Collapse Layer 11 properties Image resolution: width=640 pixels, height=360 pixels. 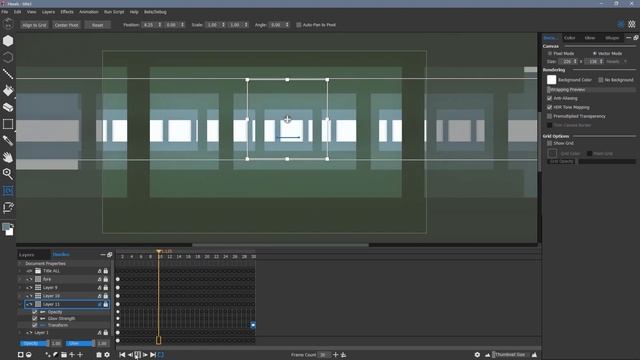click(20, 304)
